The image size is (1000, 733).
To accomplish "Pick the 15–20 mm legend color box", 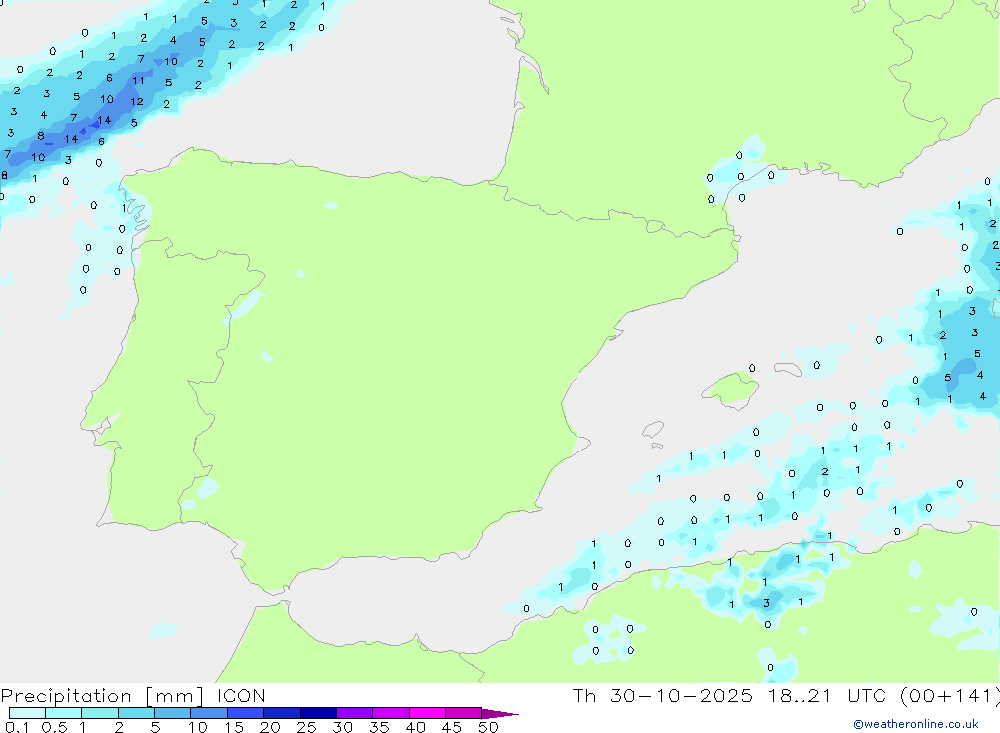I will point(246,713).
